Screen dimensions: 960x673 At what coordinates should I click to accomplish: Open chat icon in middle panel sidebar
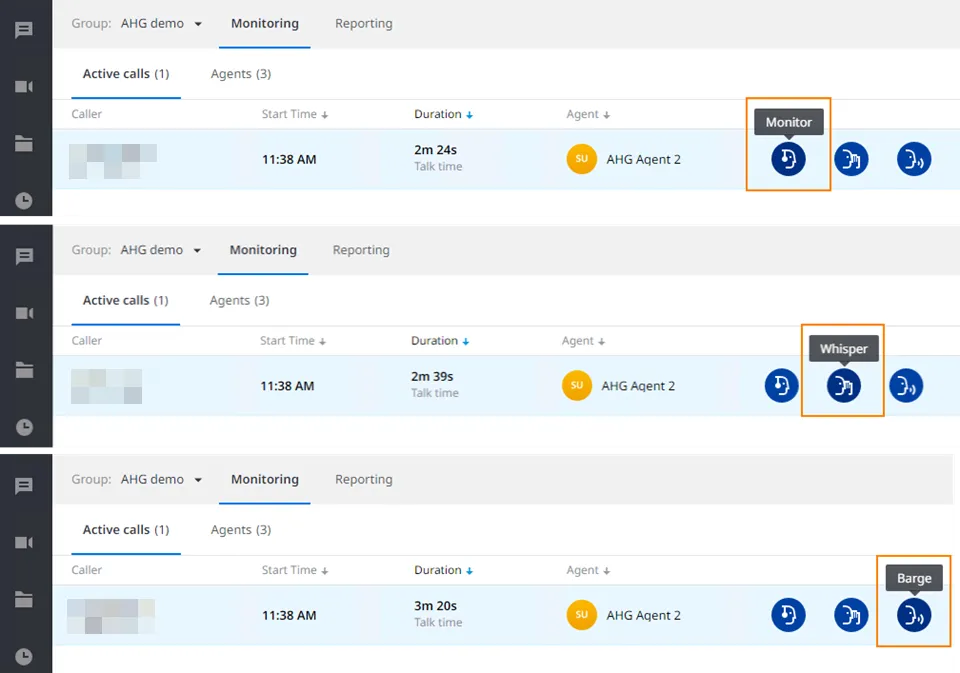coord(24,256)
